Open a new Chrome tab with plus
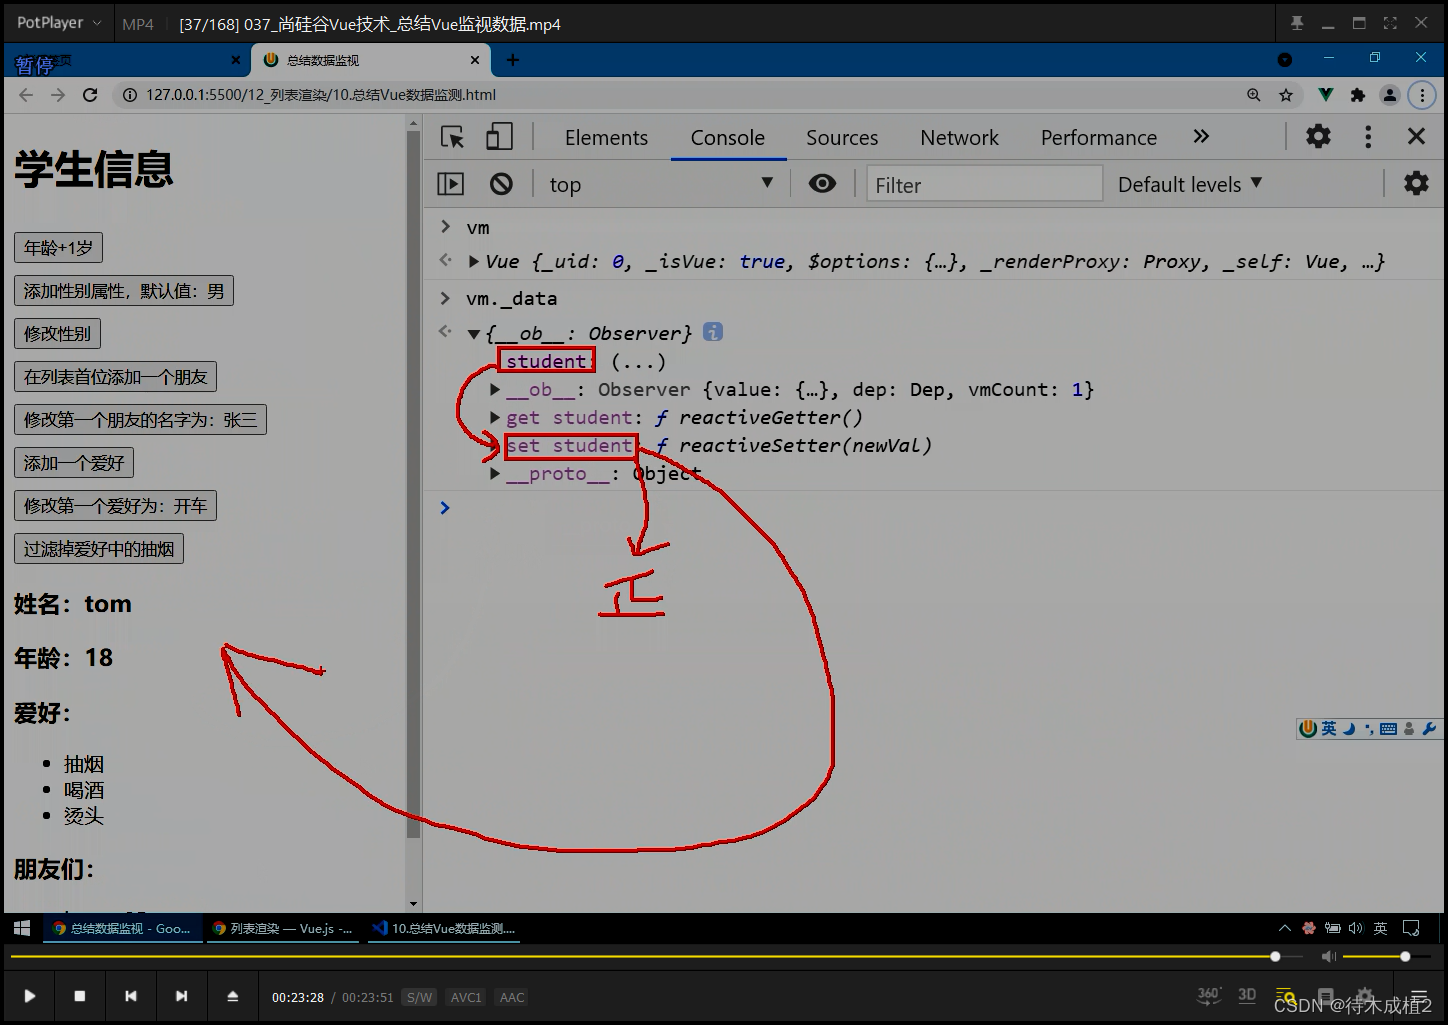 (x=513, y=60)
